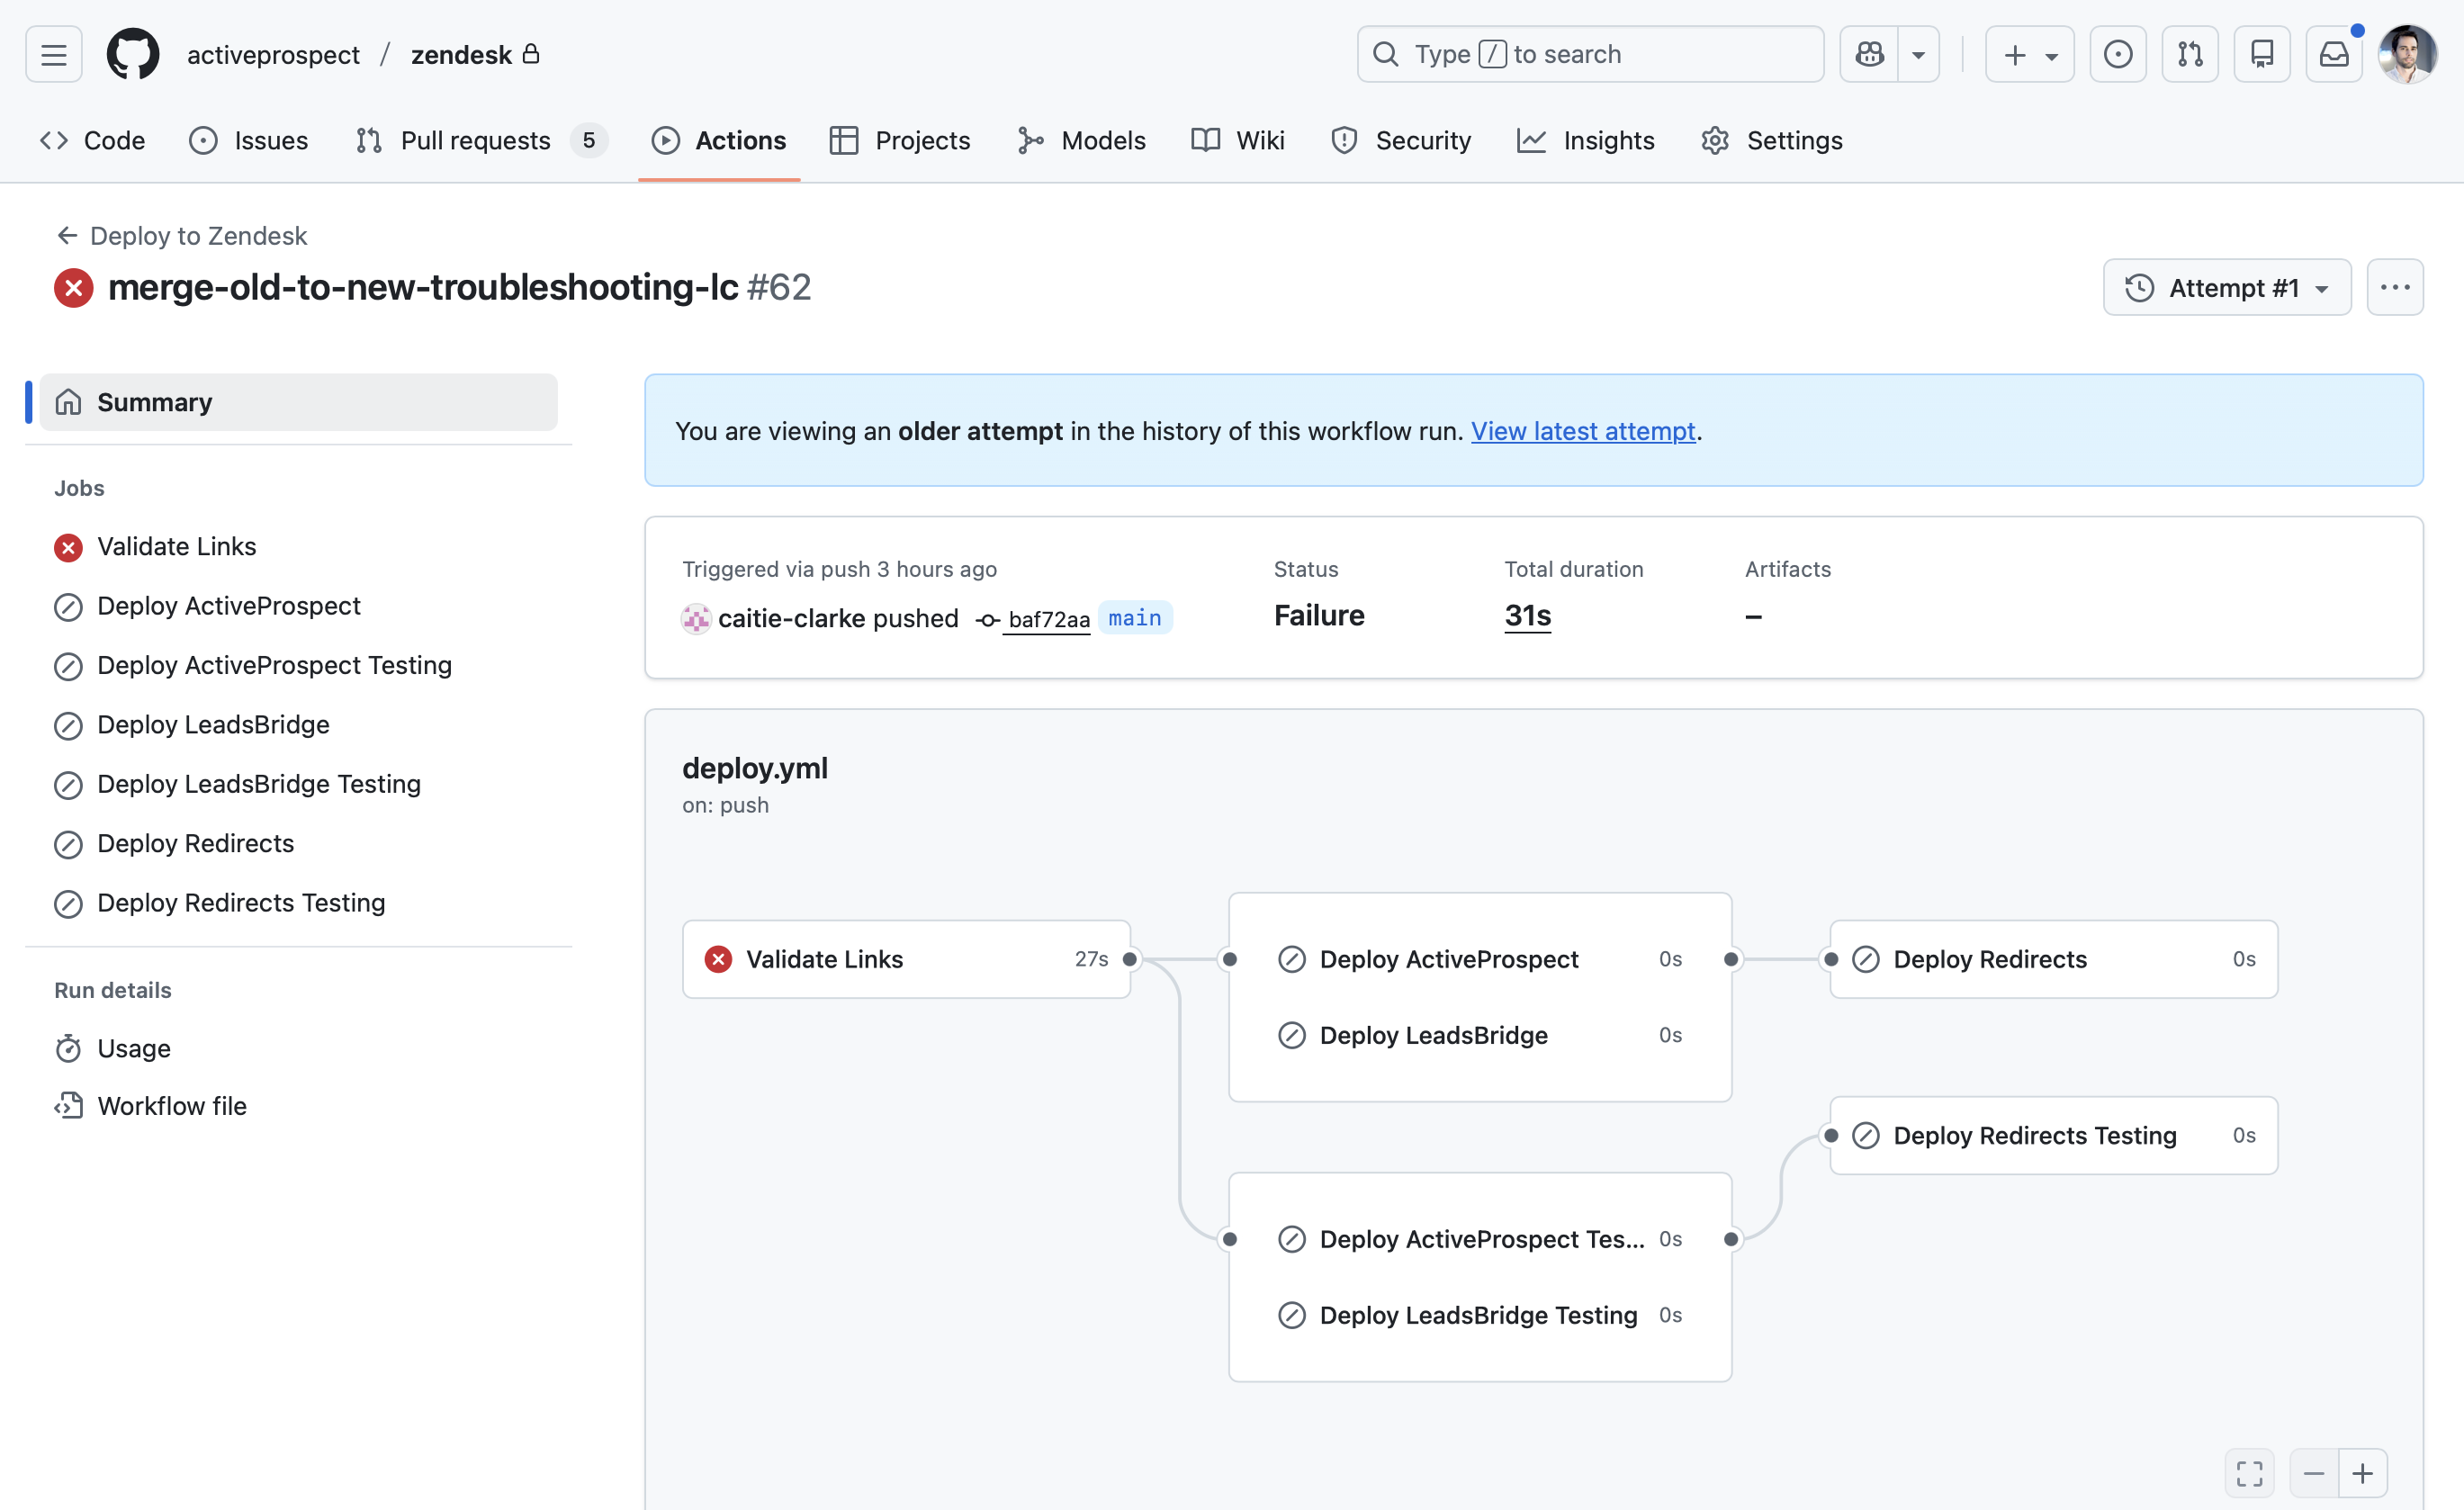Viewport: 2464px width, 1510px height.
Task: Click fullscreen icon on workflow graph
Action: point(2249,1472)
